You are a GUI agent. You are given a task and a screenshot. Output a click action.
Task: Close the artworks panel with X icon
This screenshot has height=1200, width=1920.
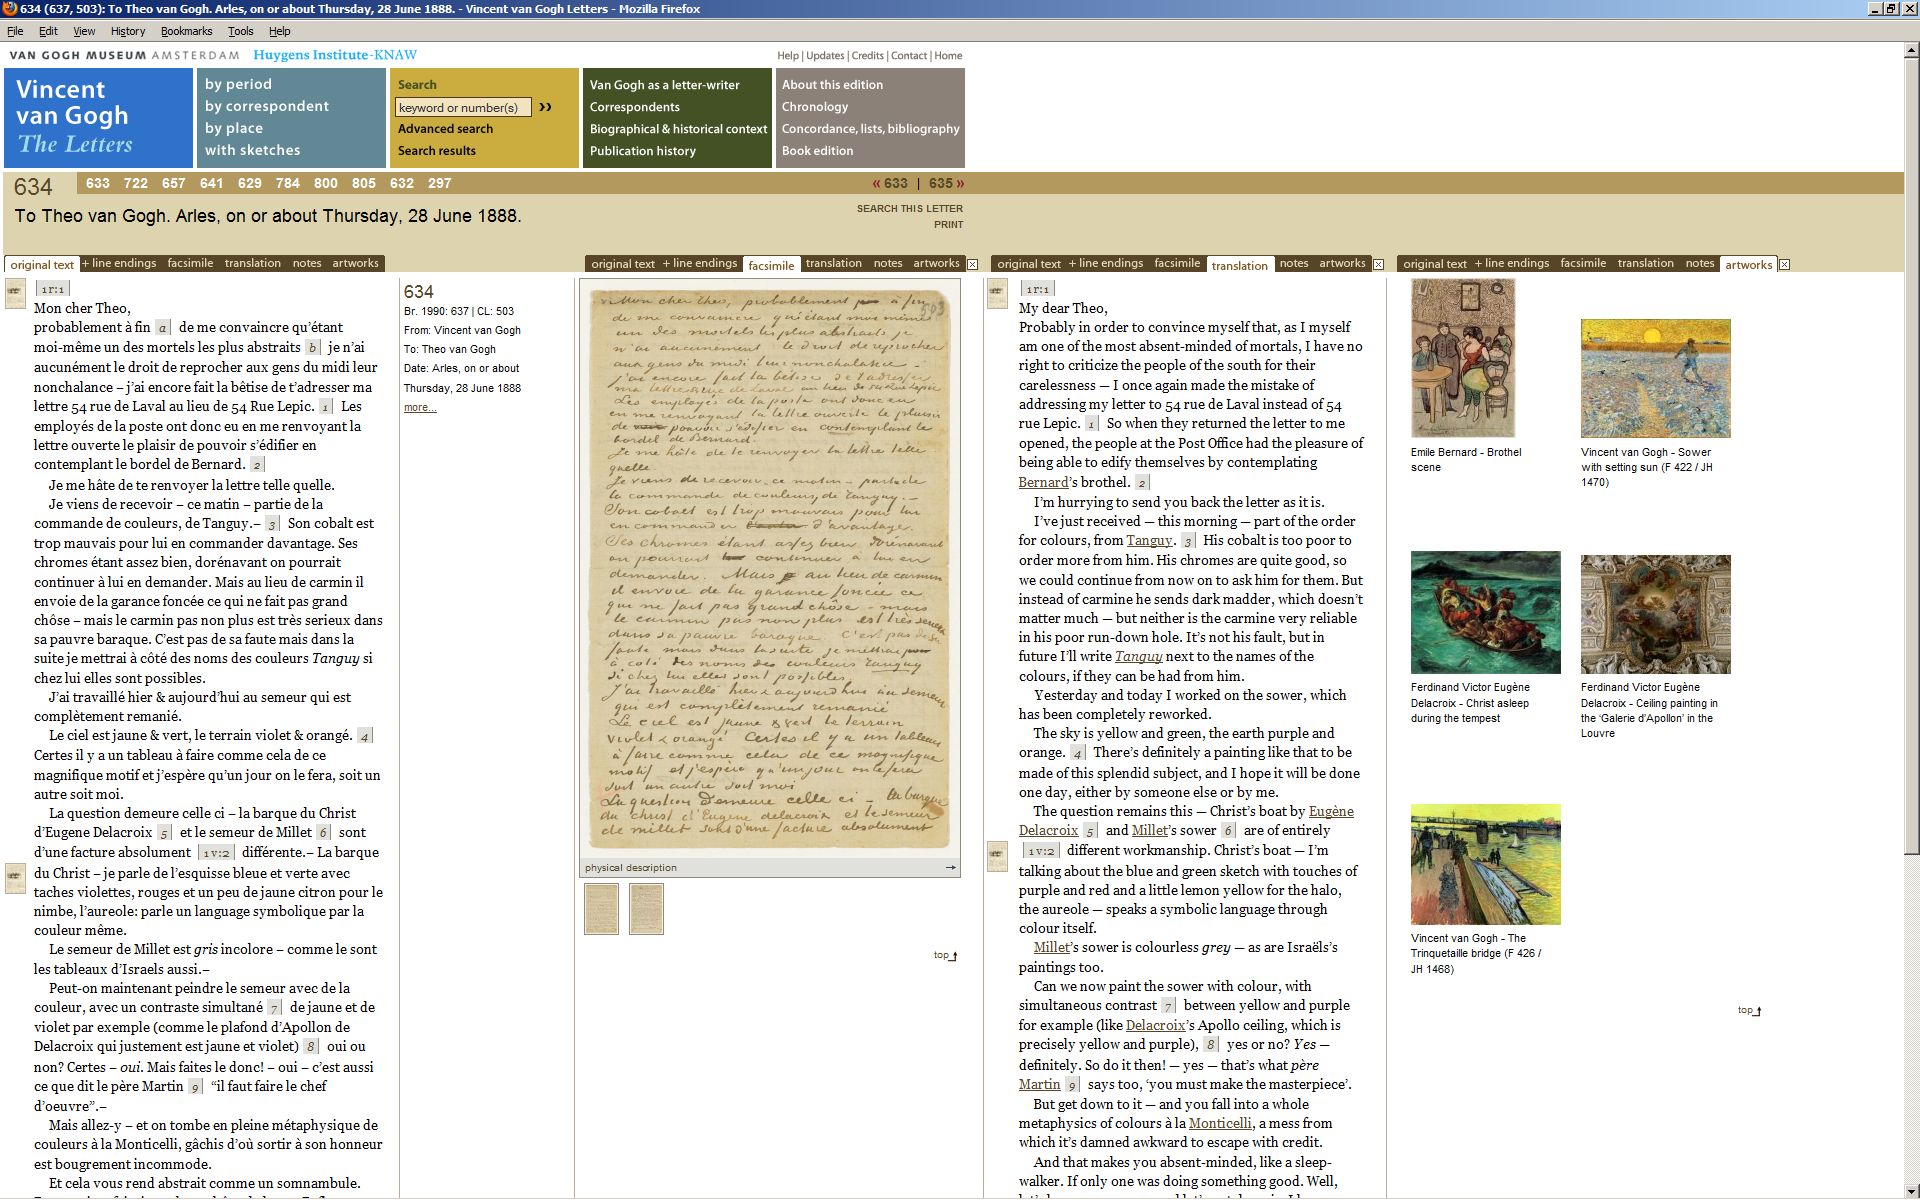point(1784,265)
